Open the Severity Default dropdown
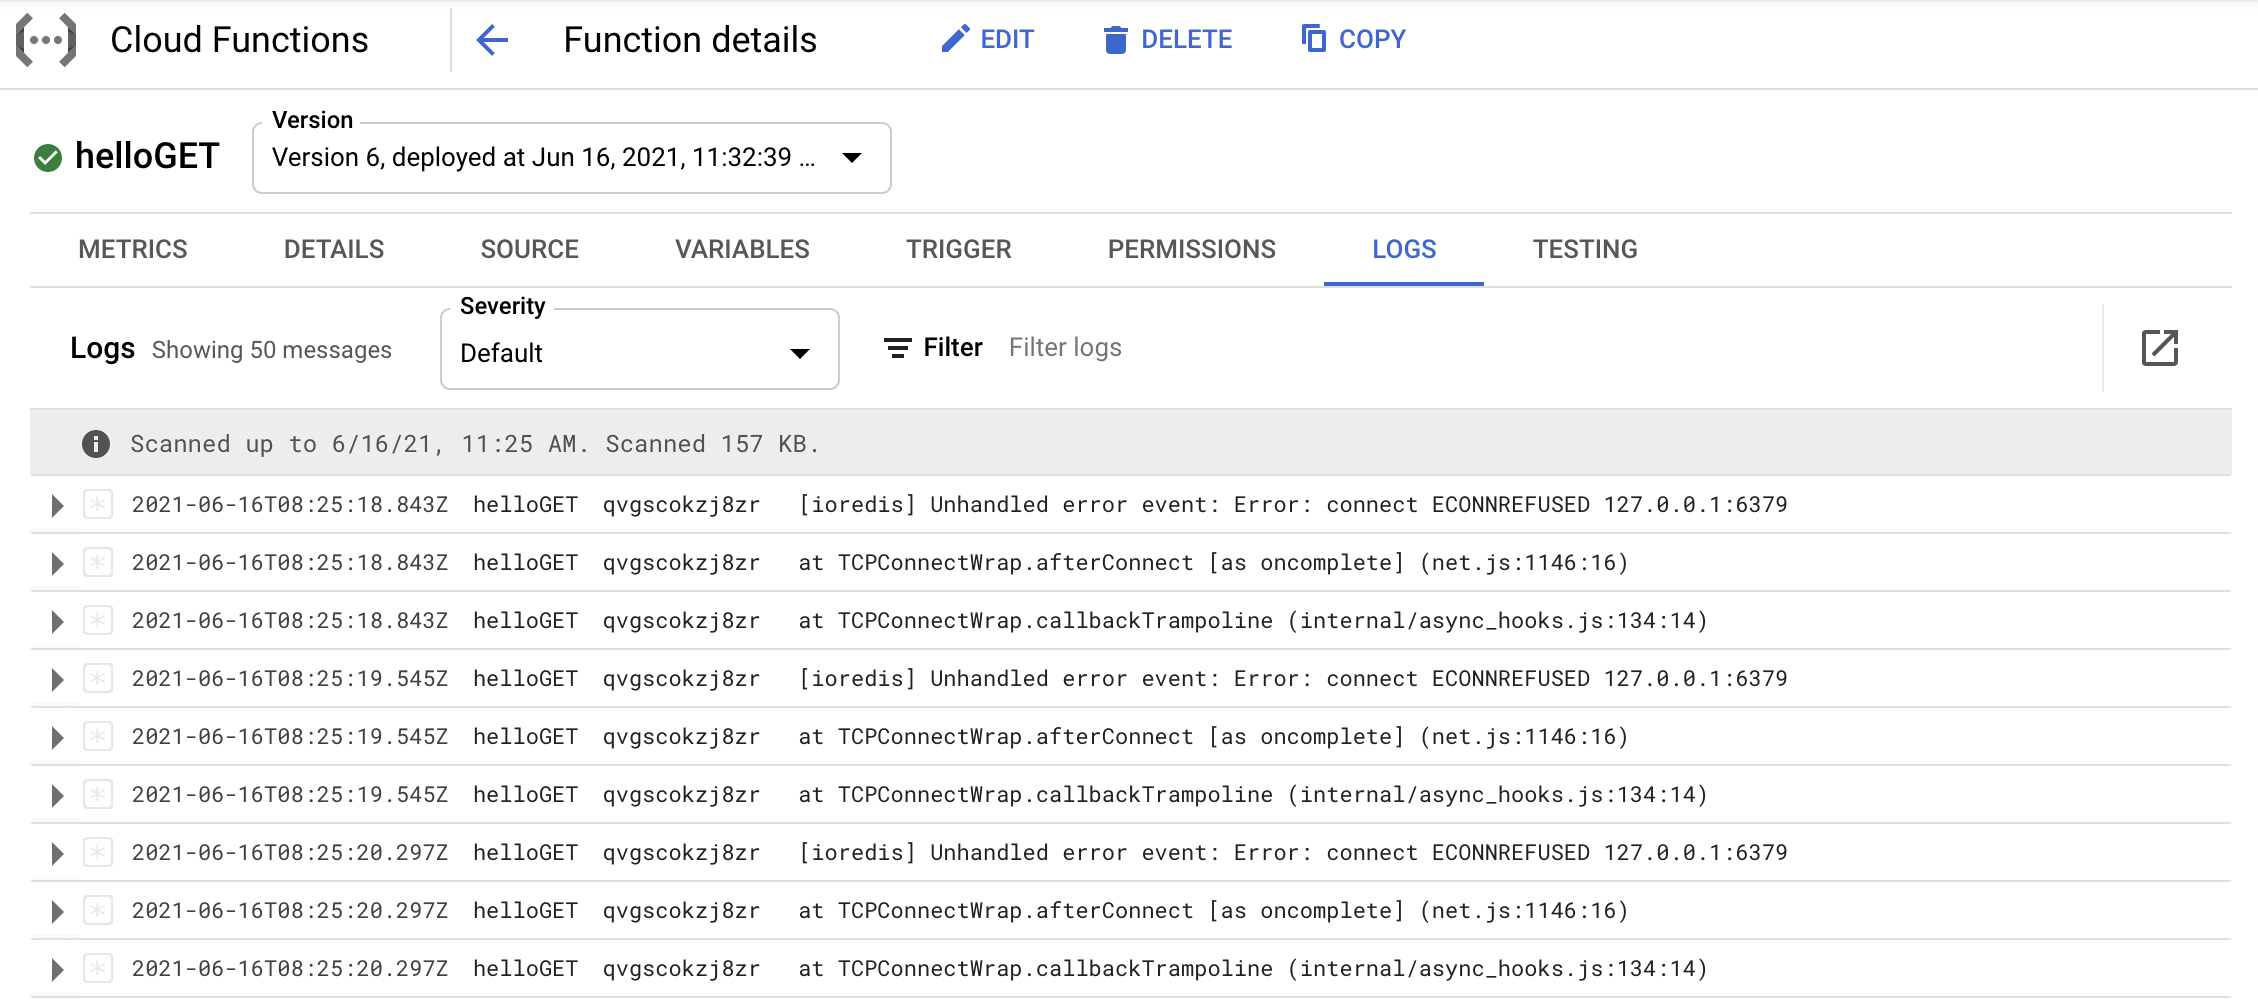Screen dimensions: 2258x1000 click(640, 349)
